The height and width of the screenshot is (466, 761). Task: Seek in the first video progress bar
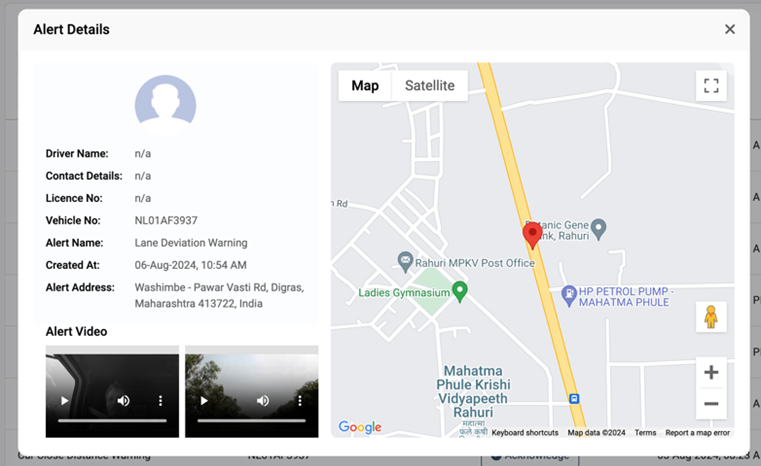point(112,421)
